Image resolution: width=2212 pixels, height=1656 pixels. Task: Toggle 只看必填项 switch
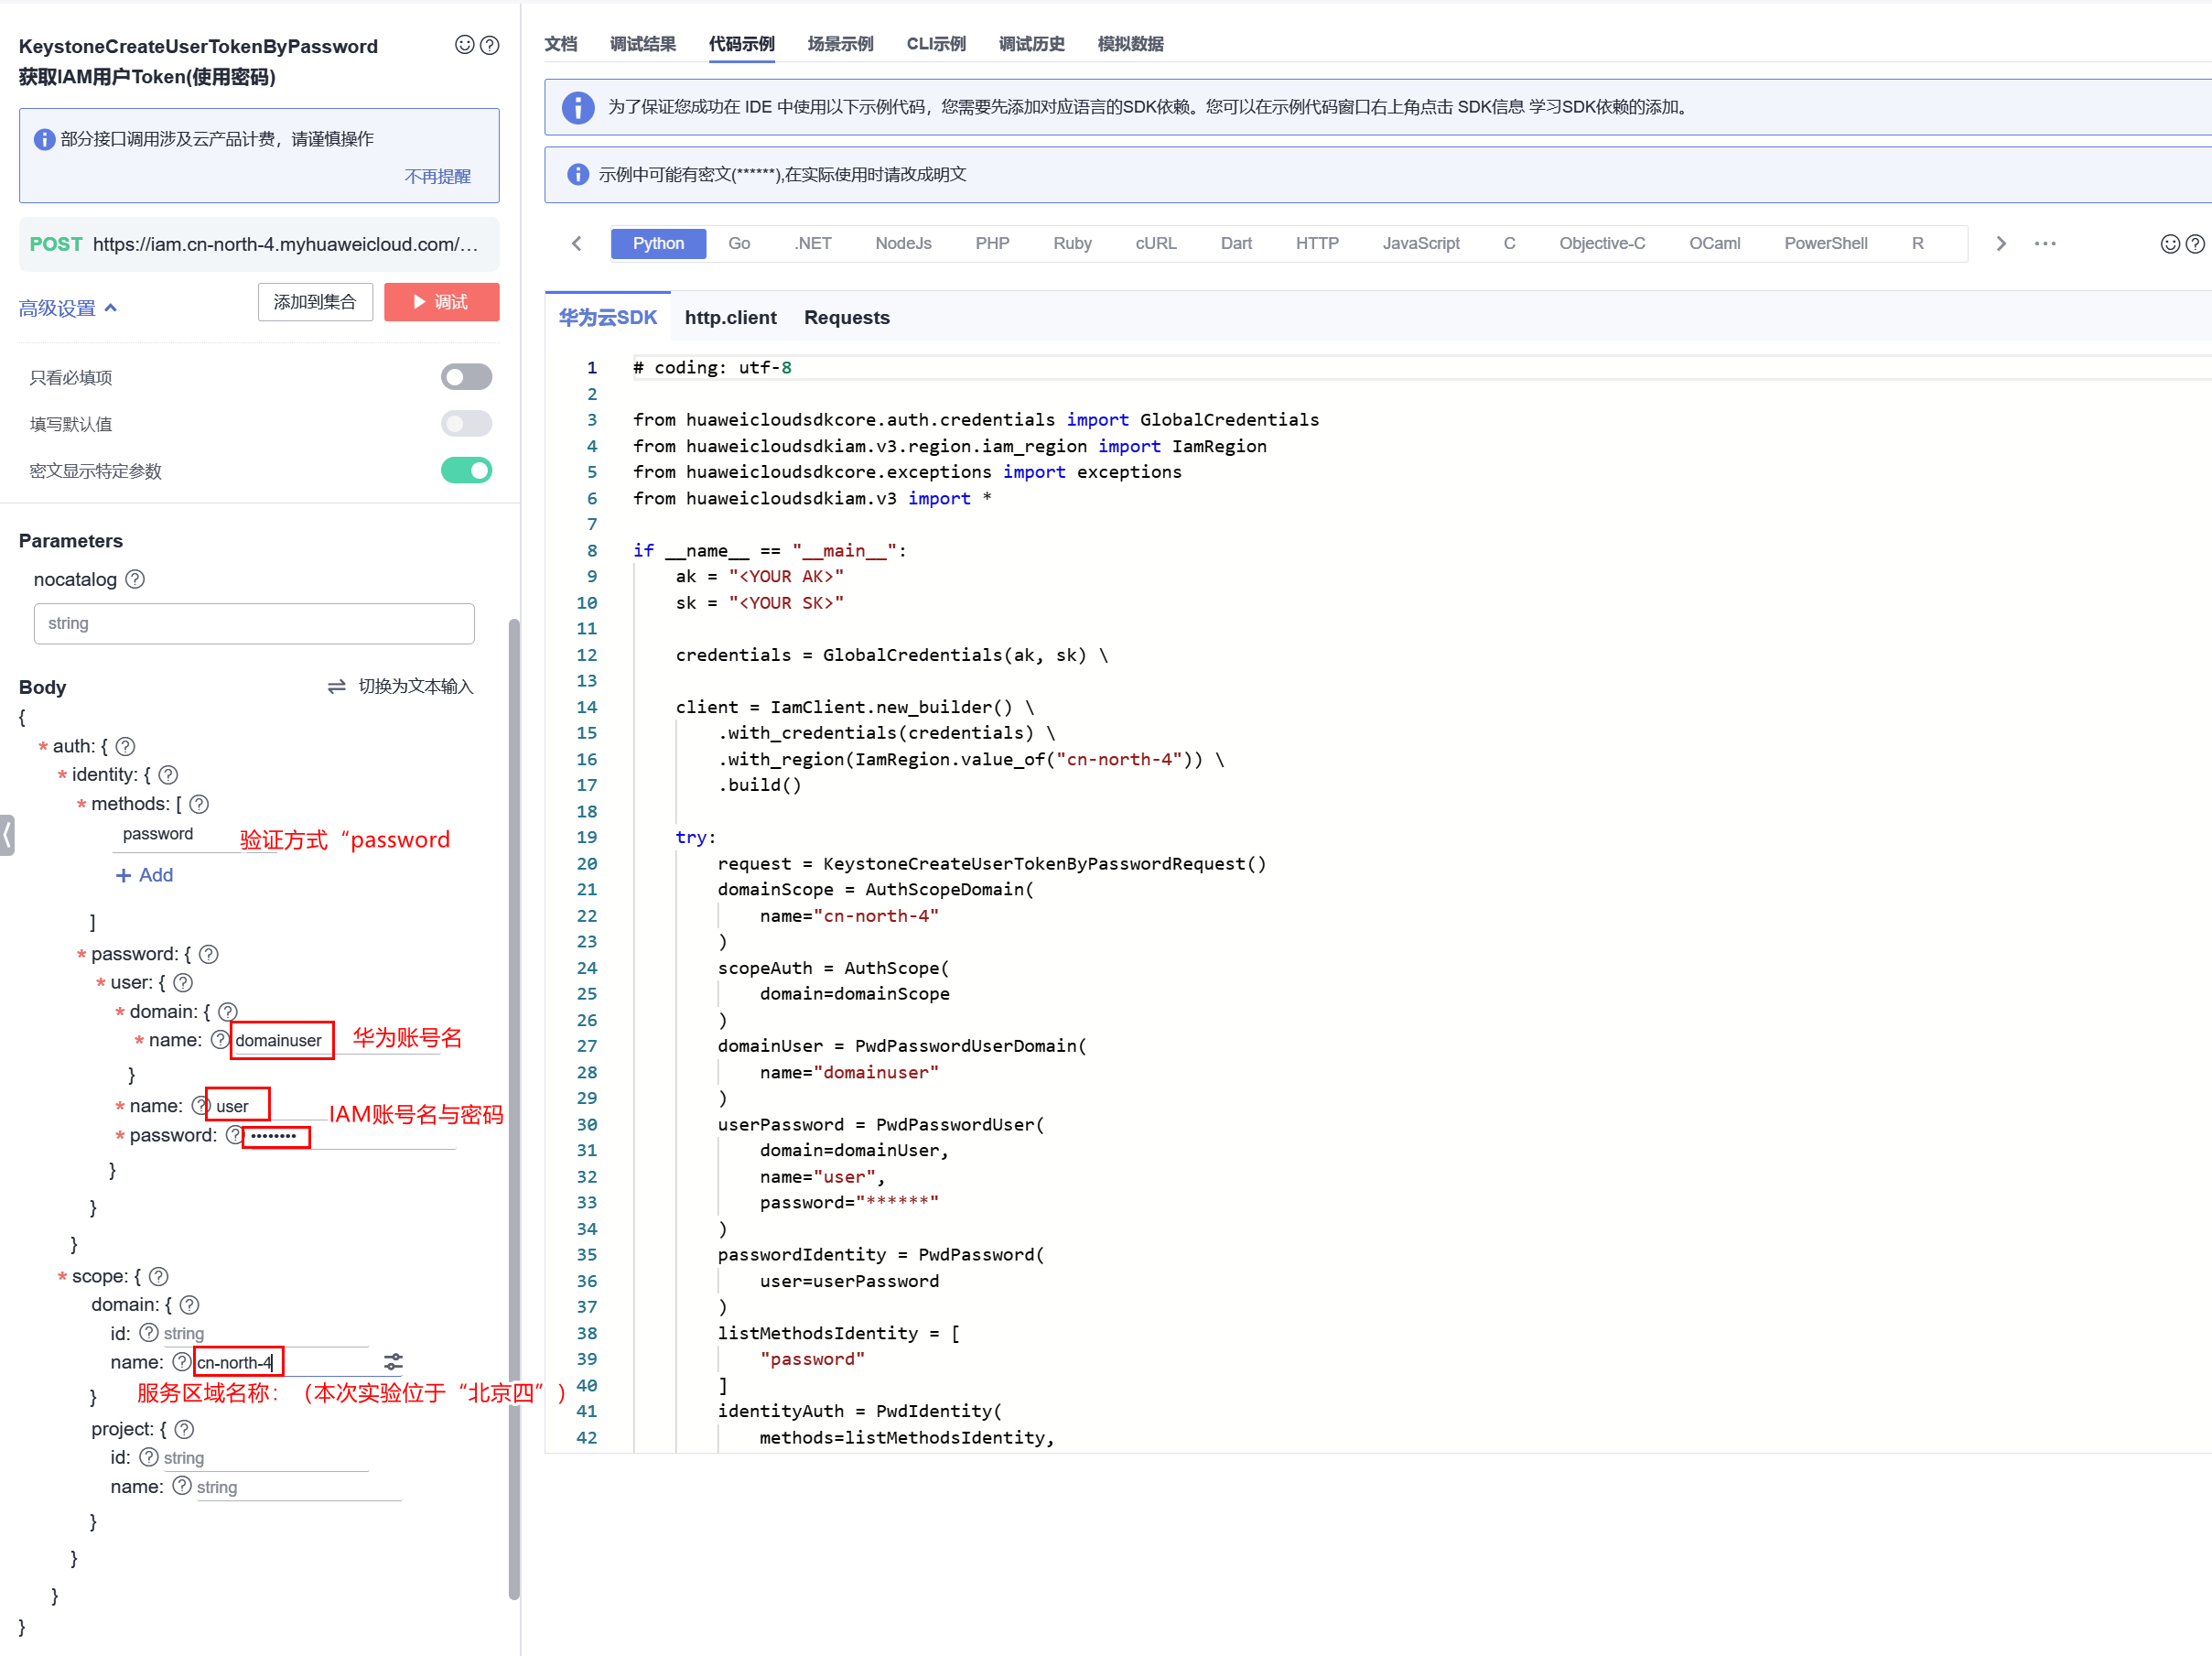(466, 377)
